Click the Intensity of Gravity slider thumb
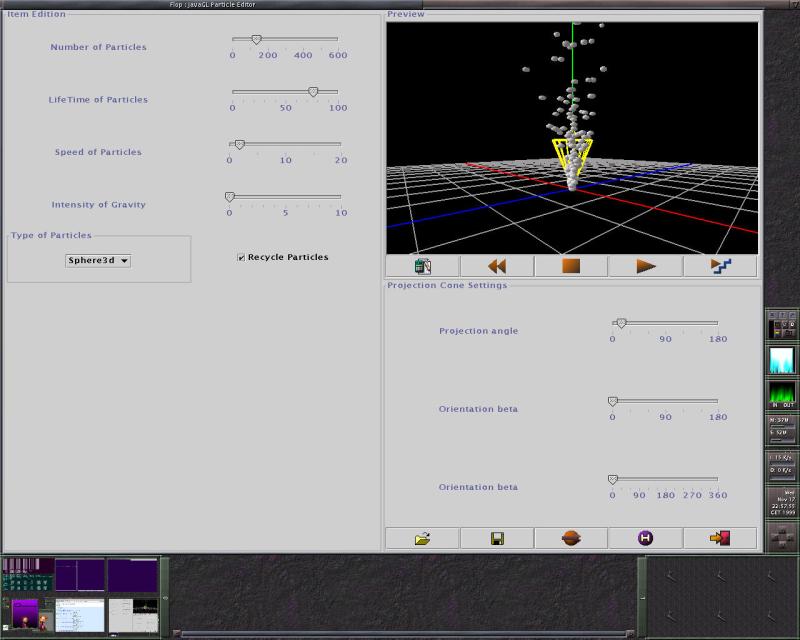This screenshot has height=640, width=800. [x=230, y=197]
